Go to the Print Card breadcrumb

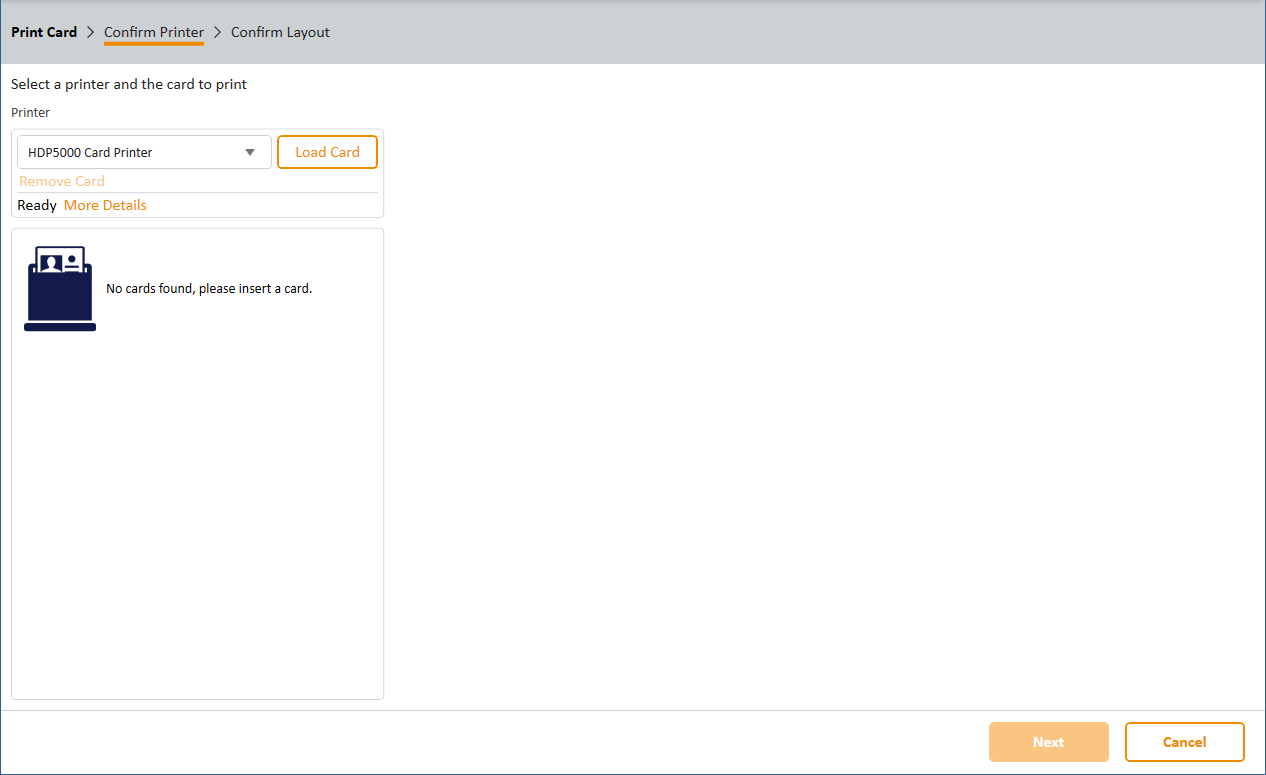pyautogui.click(x=44, y=32)
